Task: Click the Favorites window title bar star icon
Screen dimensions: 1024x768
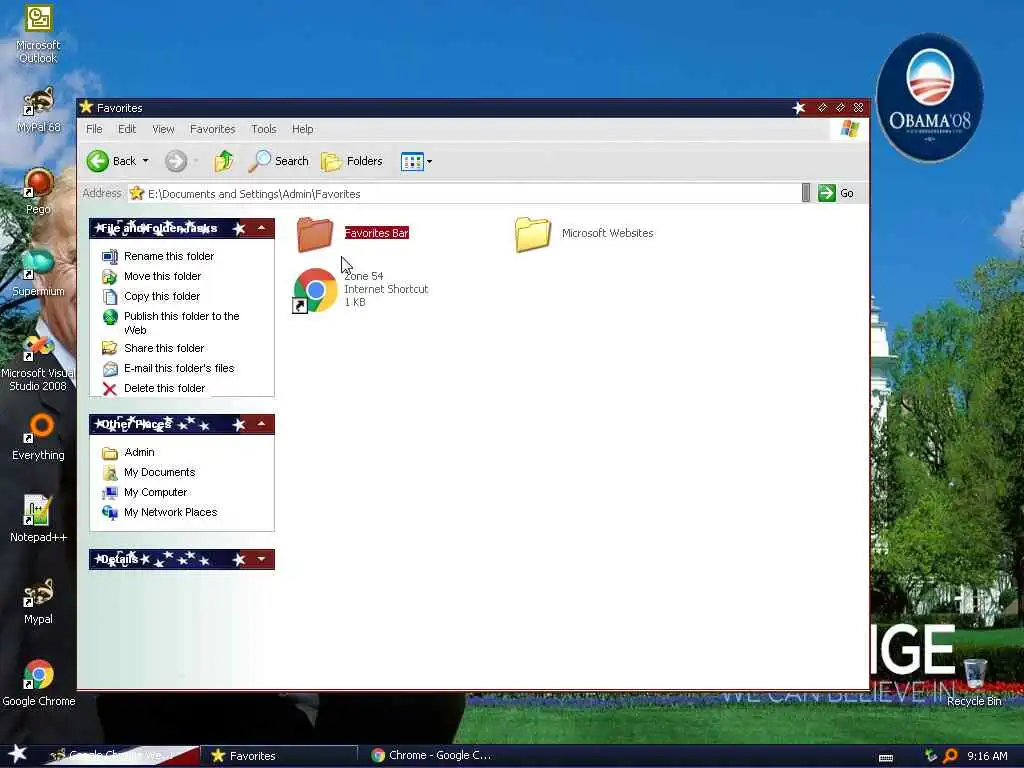Action: [86, 107]
